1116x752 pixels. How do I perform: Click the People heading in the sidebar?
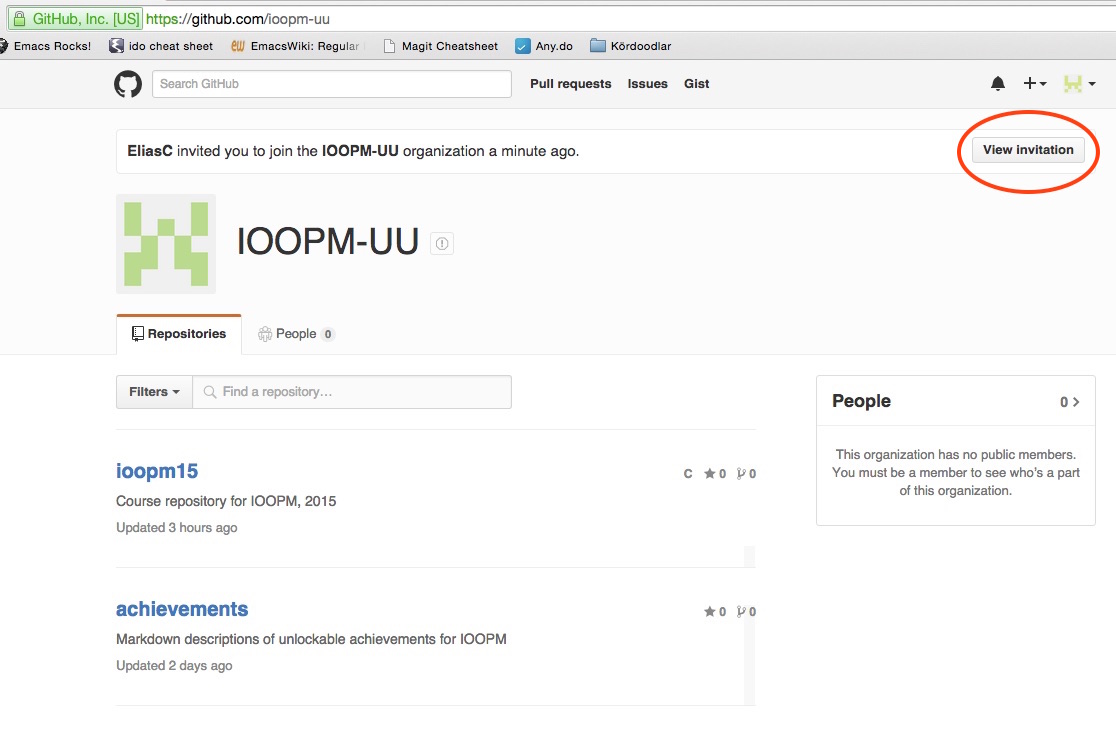861,401
